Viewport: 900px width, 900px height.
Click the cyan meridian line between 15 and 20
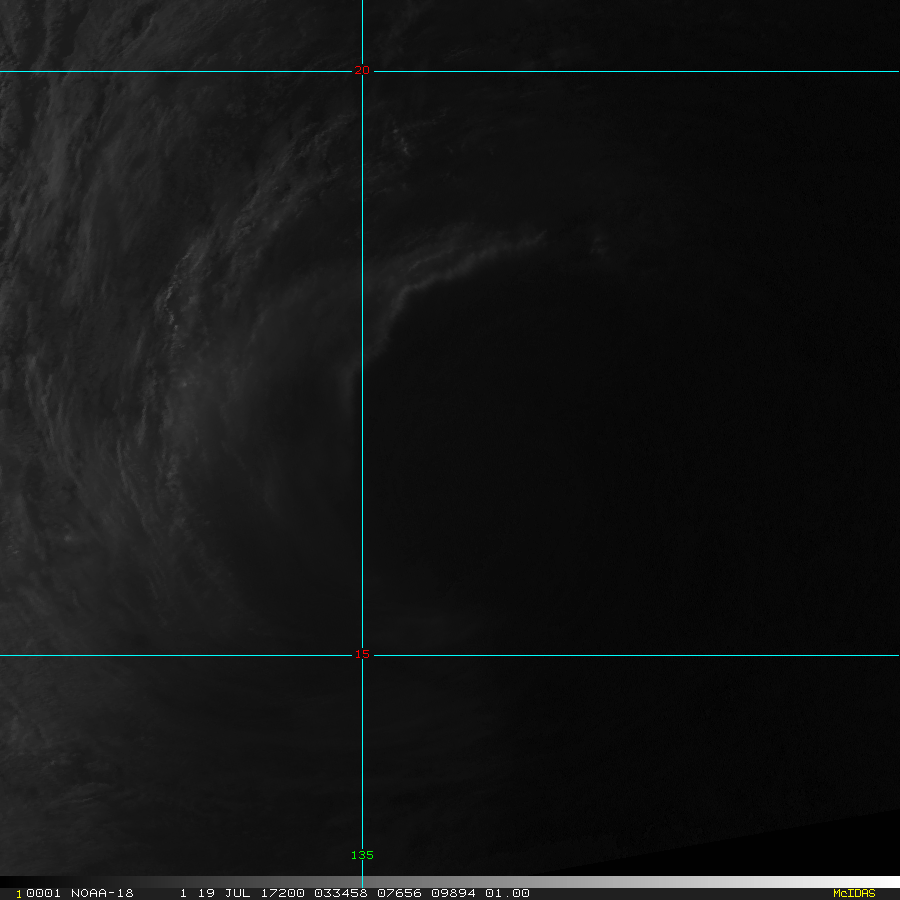[x=362, y=400]
